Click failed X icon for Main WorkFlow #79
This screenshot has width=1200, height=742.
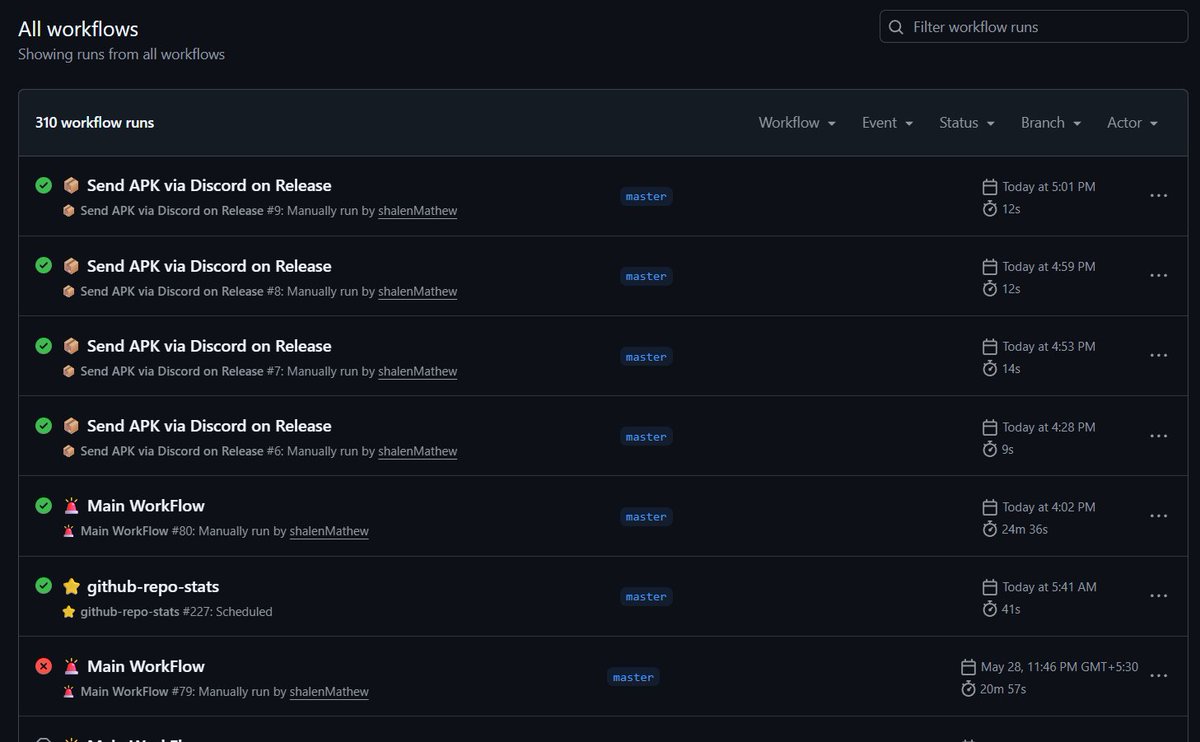point(43,665)
